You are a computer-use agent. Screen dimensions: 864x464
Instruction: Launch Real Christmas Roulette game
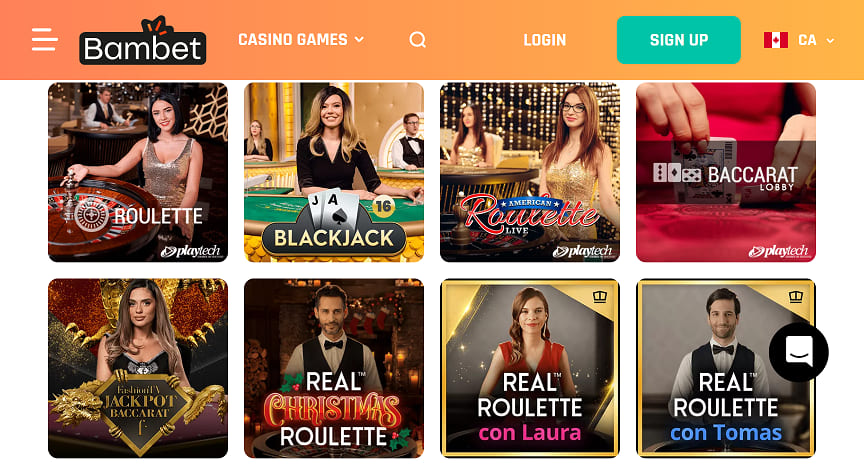point(334,368)
